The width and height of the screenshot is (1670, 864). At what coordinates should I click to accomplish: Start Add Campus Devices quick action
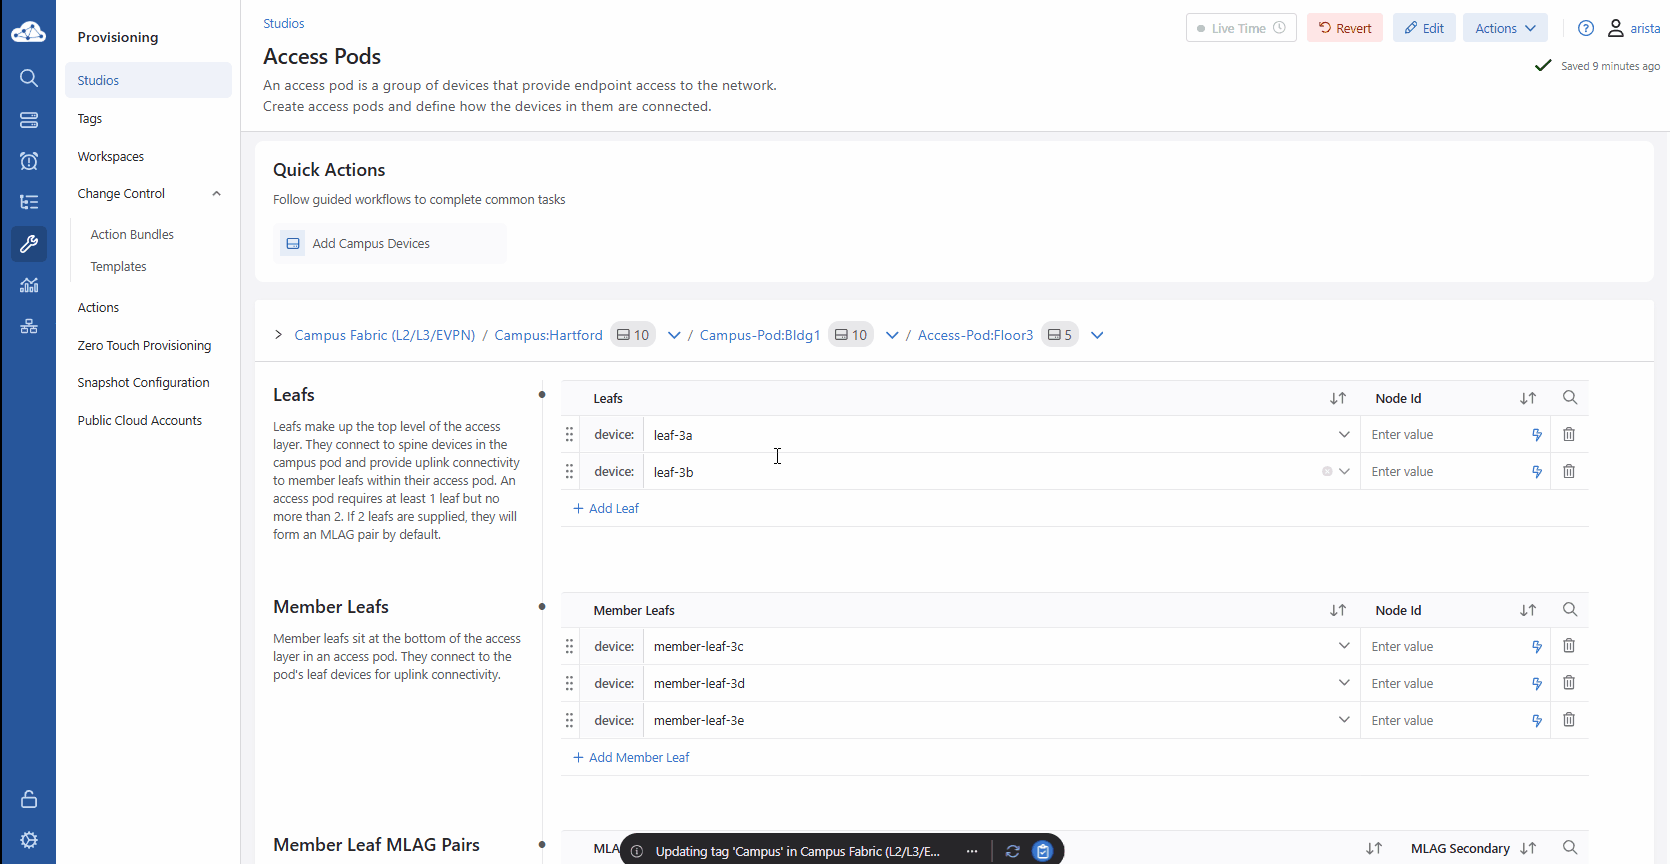pyautogui.click(x=390, y=243)
